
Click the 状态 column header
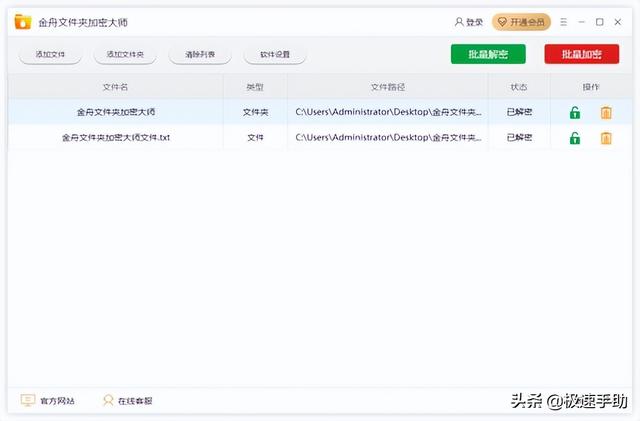coord(519,87)
